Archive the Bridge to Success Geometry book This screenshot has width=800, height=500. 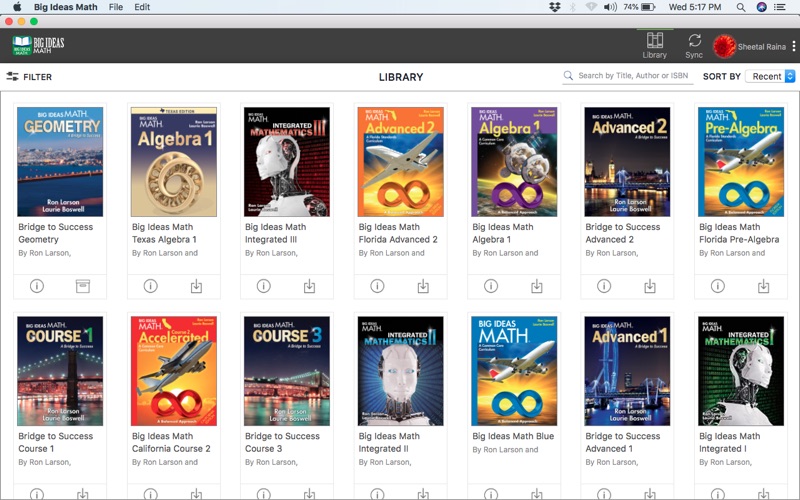(83, 286)
